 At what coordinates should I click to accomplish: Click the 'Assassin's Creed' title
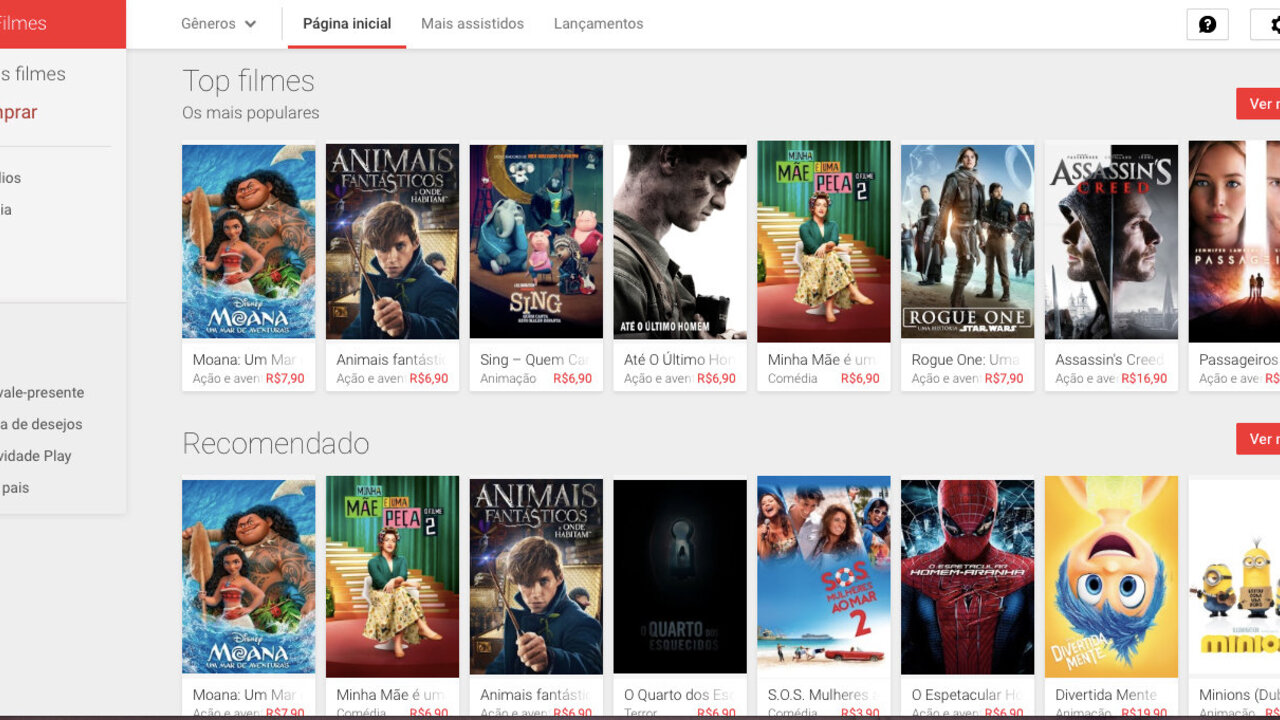point(1110,359)
